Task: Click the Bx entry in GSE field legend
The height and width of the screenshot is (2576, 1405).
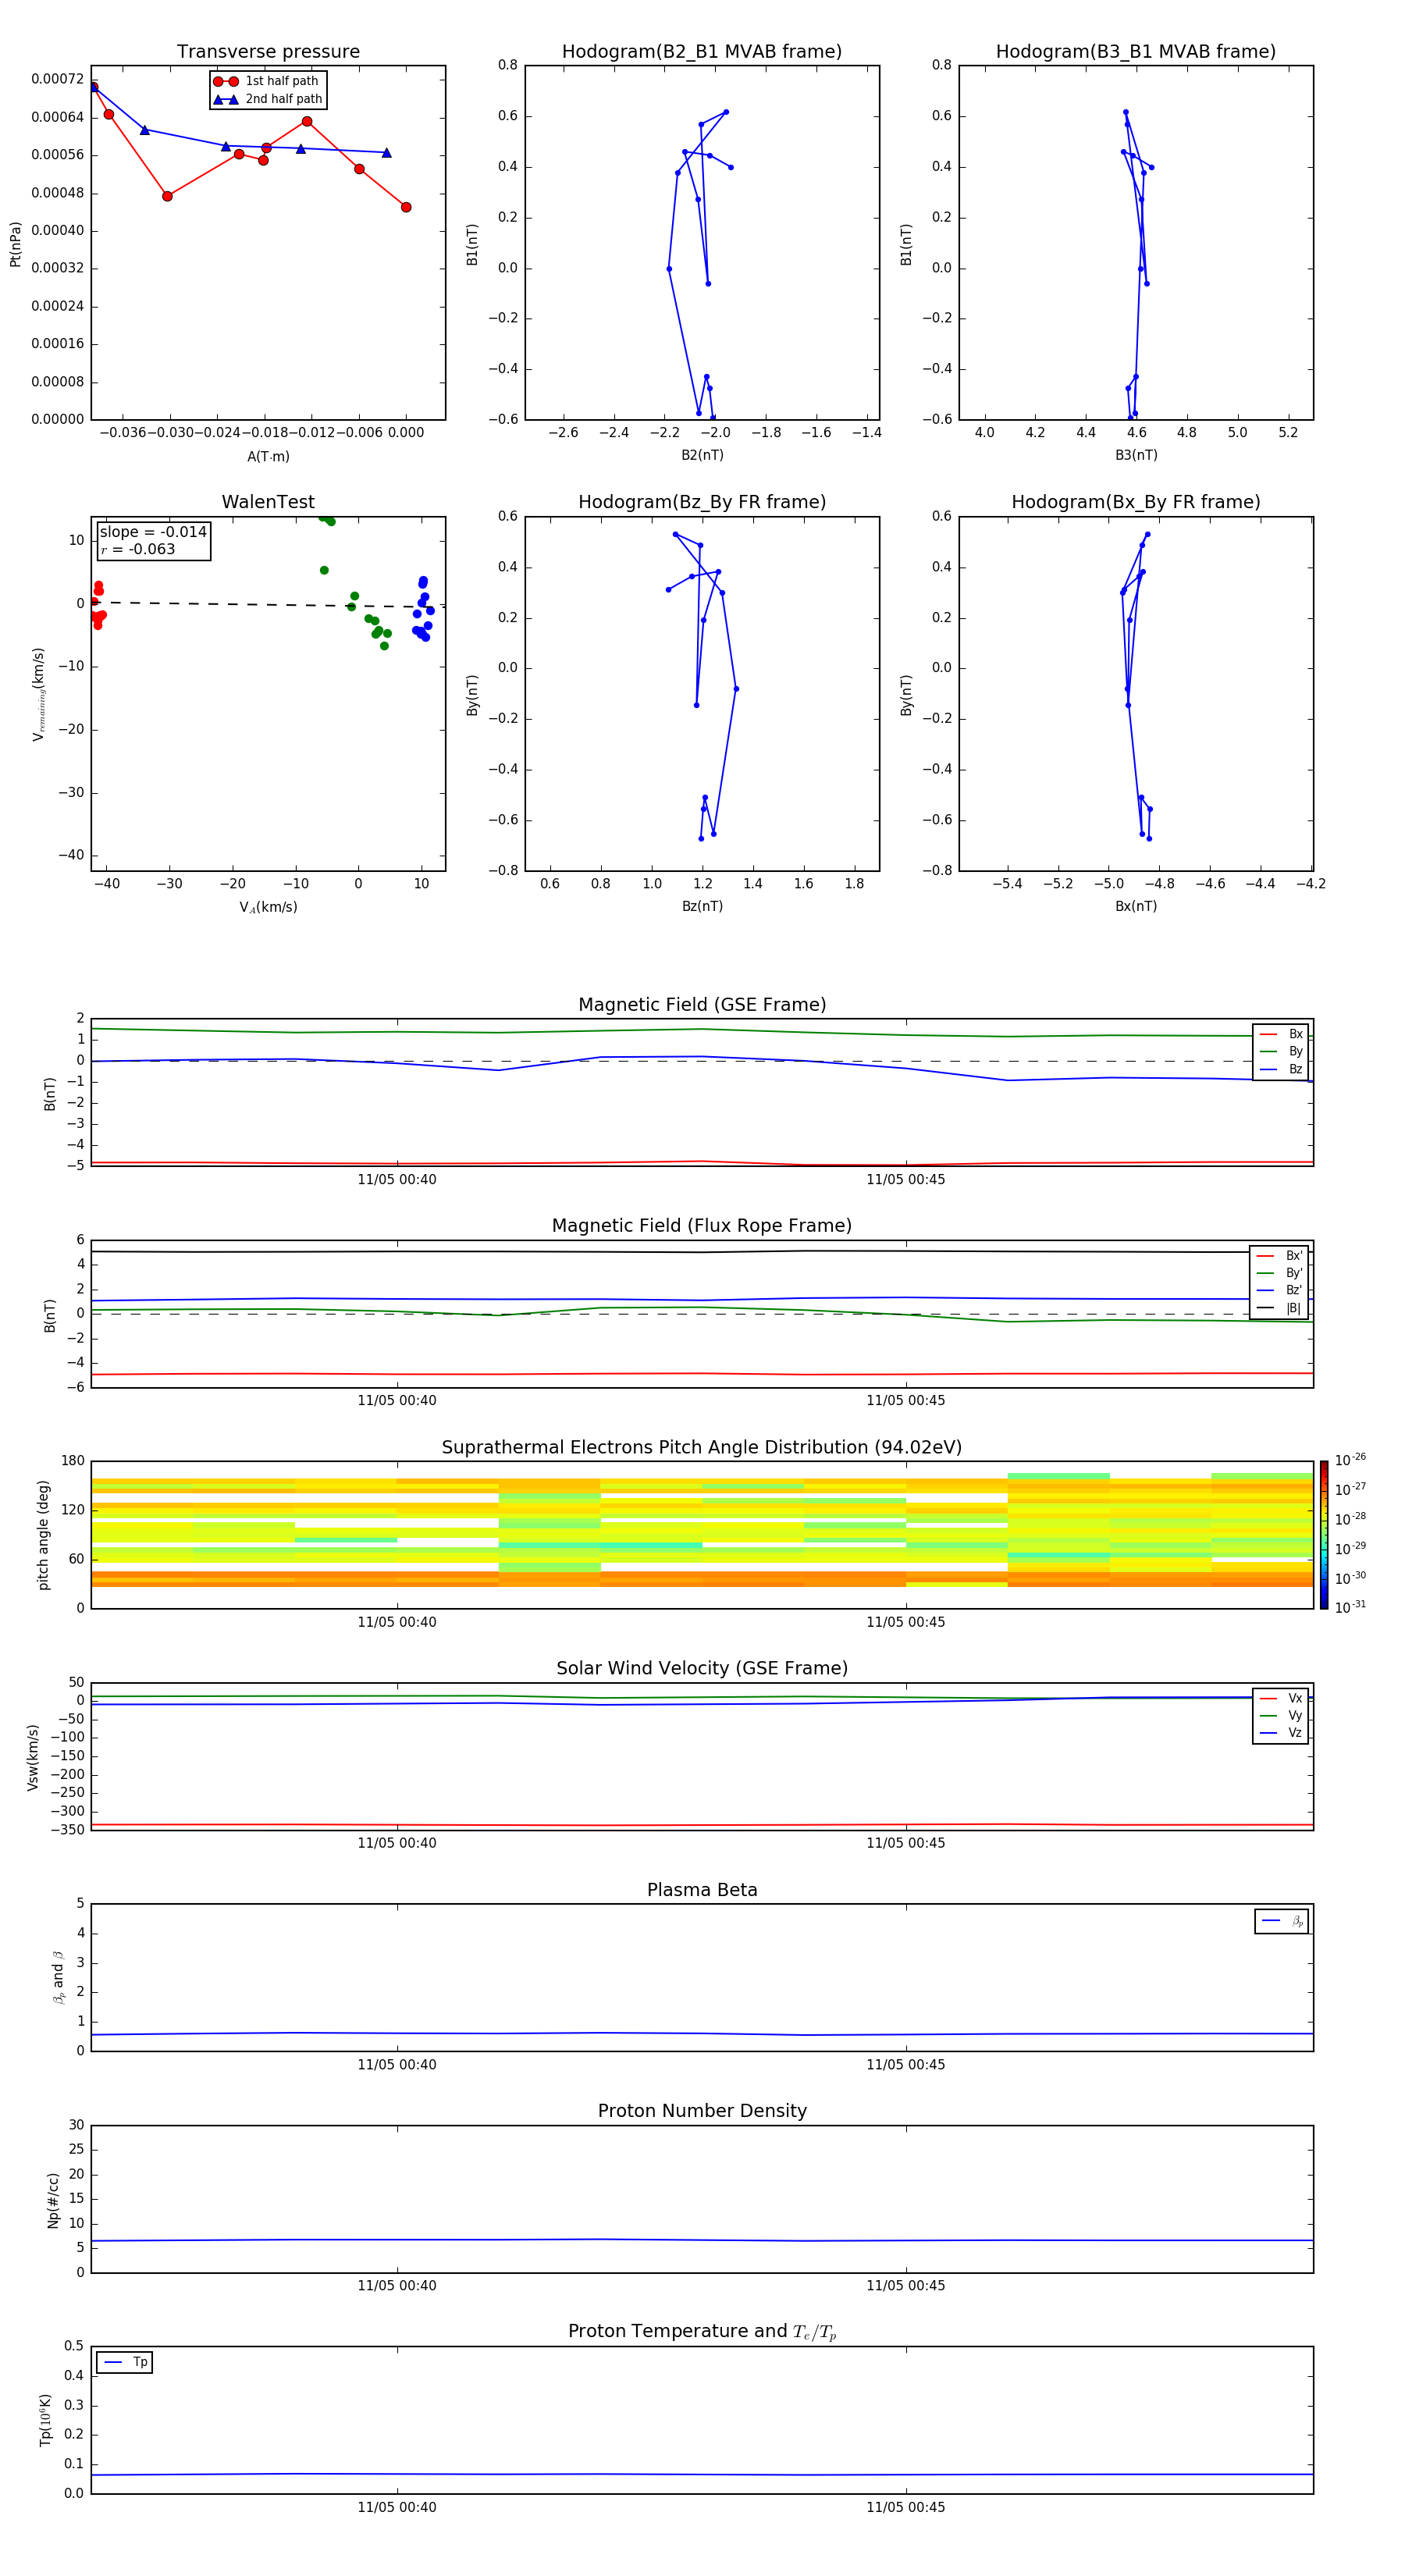Action: [1282, 1034]
